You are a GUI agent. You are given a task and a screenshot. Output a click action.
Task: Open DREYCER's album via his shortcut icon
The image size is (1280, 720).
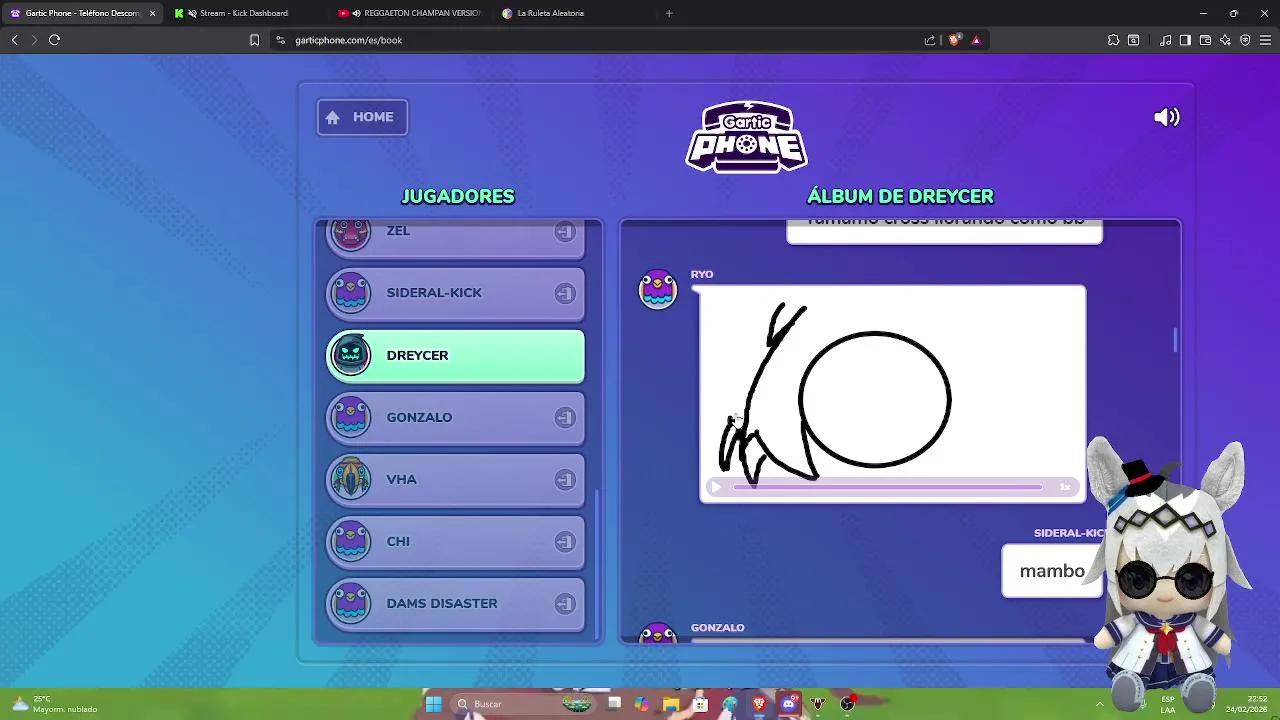tap(566, 355)
